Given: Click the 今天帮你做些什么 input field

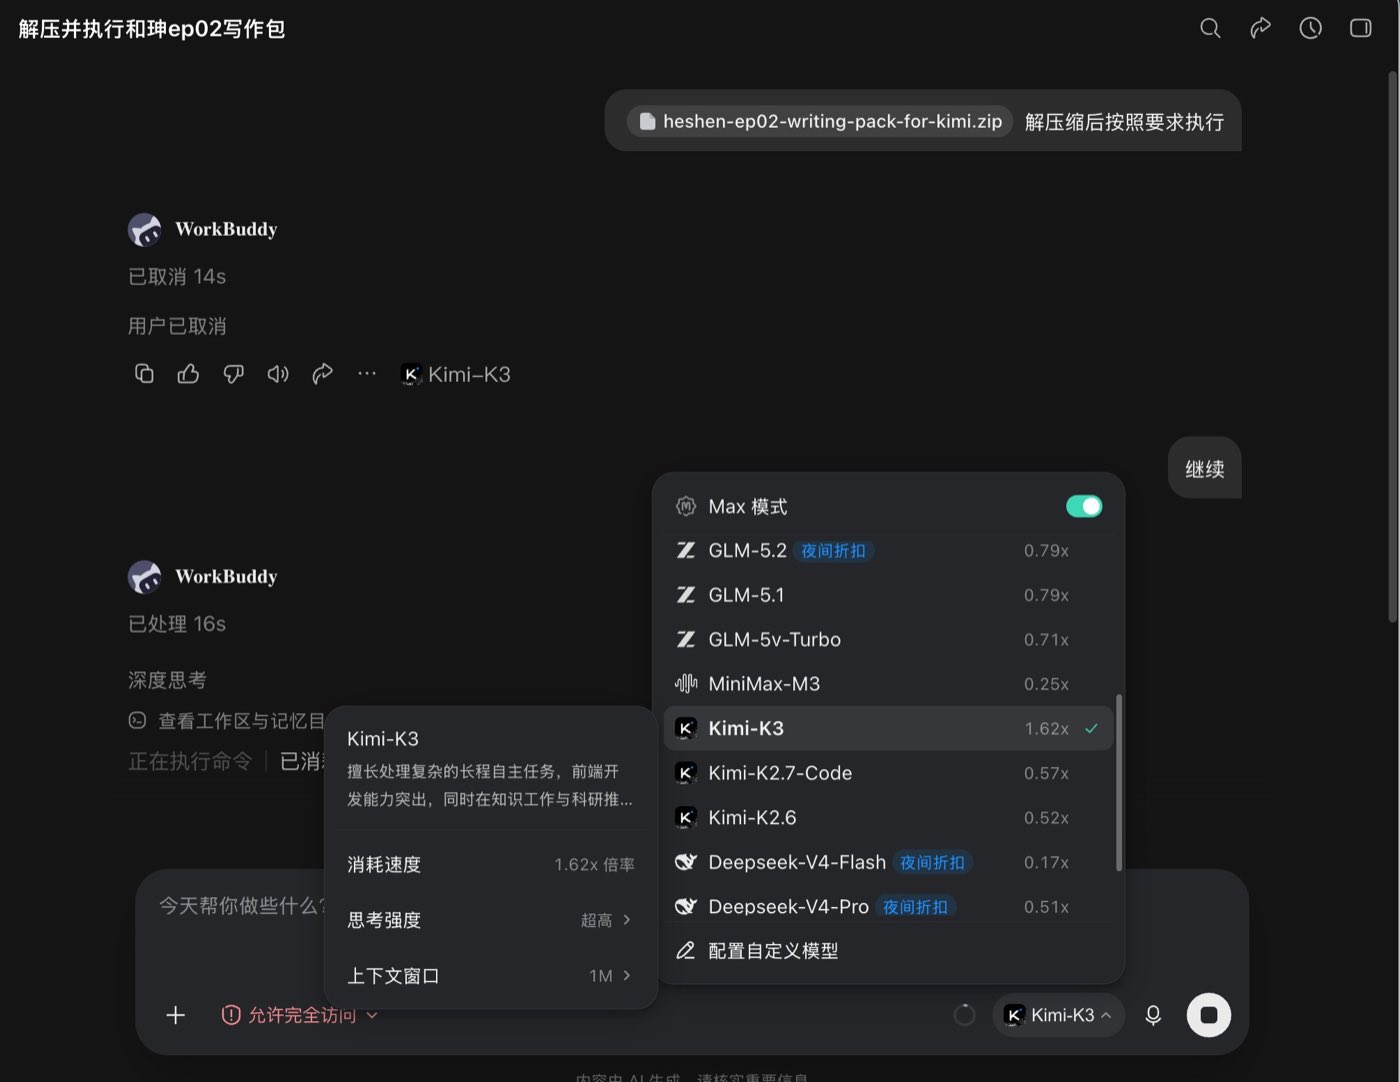Looking at the screenshot, I should click(240, 906).
